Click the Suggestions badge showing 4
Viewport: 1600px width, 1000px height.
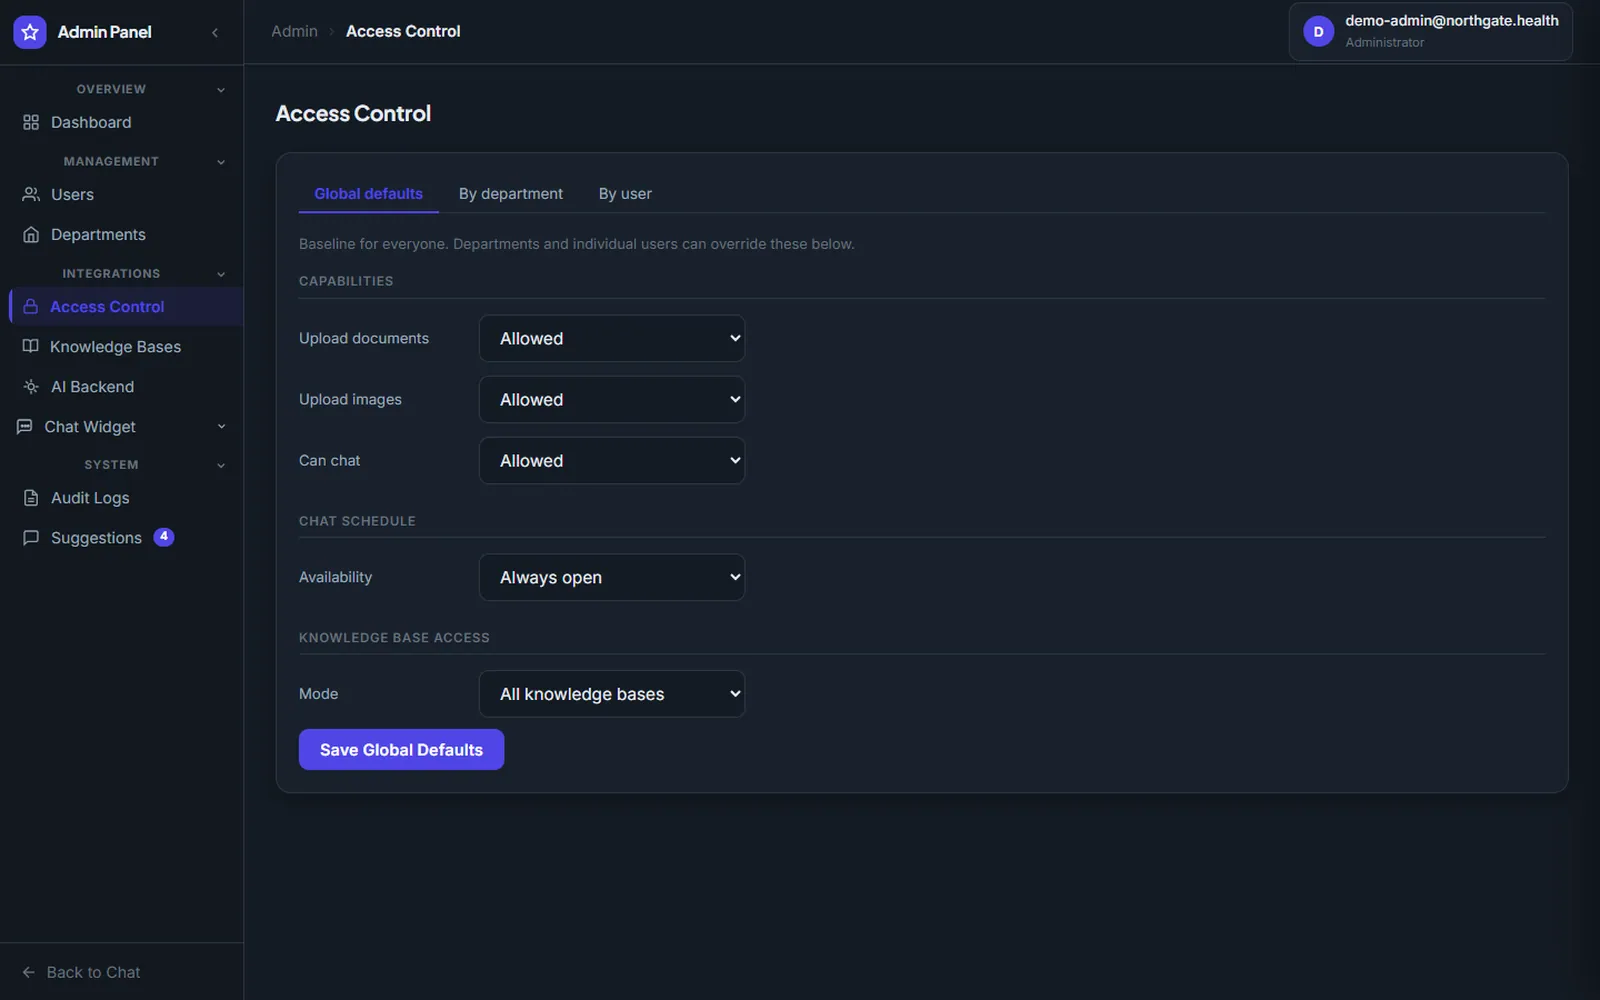click(x=164, y=537)
